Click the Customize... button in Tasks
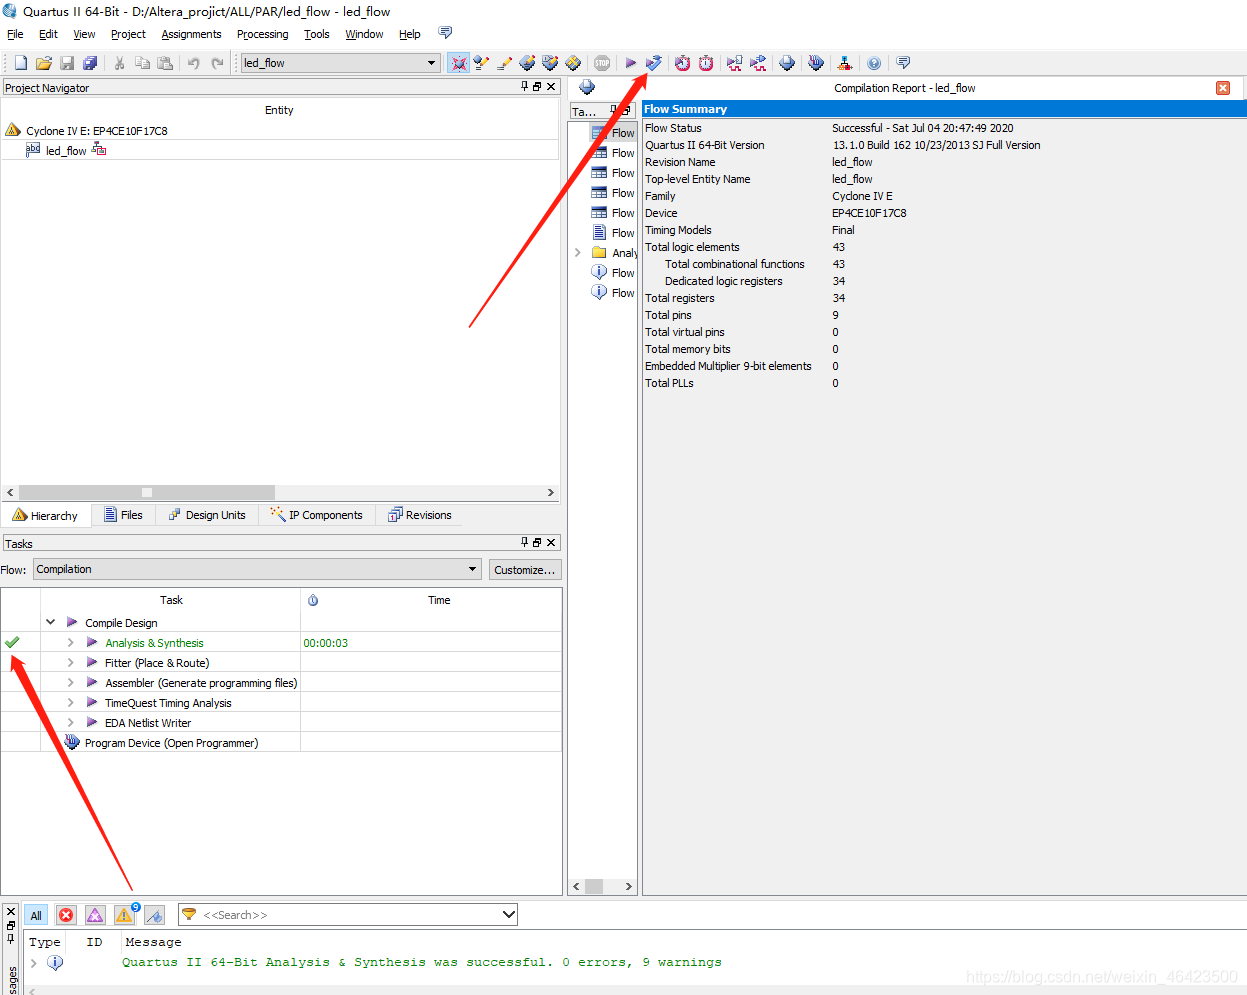Viewport: 1247px width, 995px height. click(x=525, y=570)
